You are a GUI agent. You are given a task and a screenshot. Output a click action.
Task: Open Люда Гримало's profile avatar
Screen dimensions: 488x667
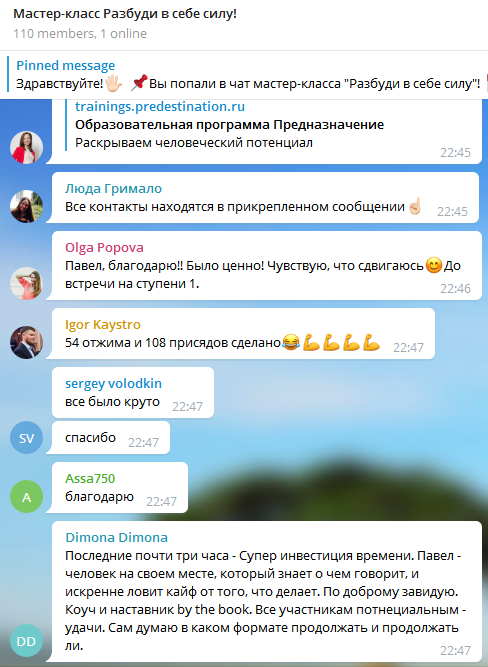[x=26, y=206]
